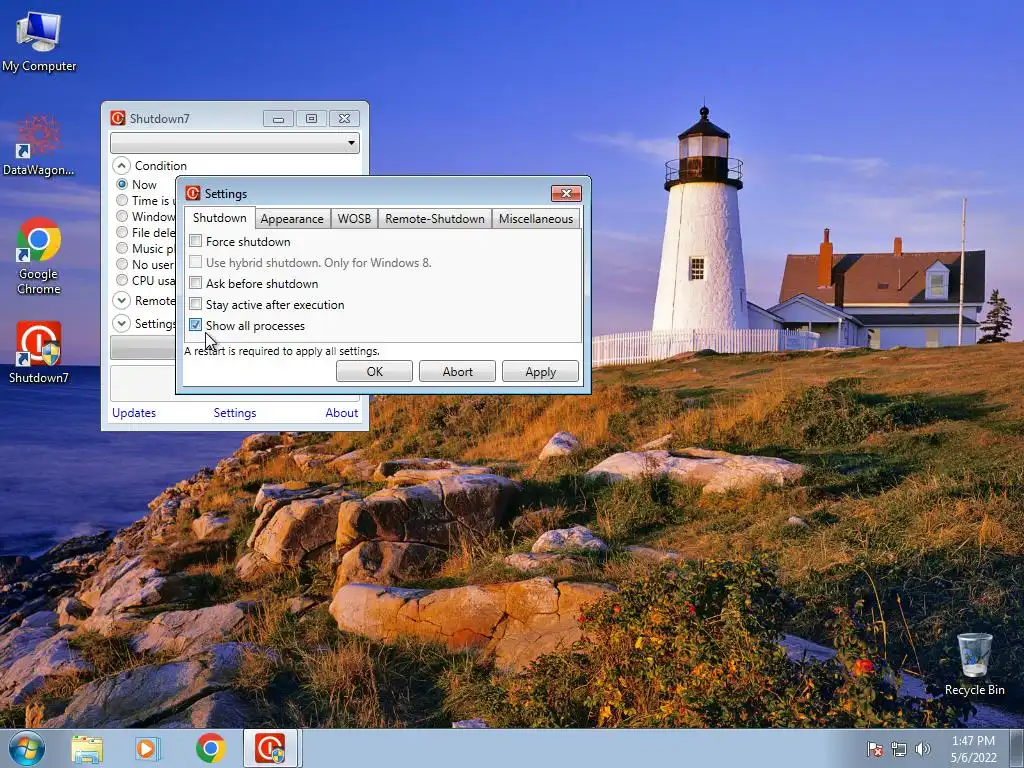The height and width of the screenshot is (768, 1024).
Task: Open the Miscellaneous tab
Action: point(536,219)
